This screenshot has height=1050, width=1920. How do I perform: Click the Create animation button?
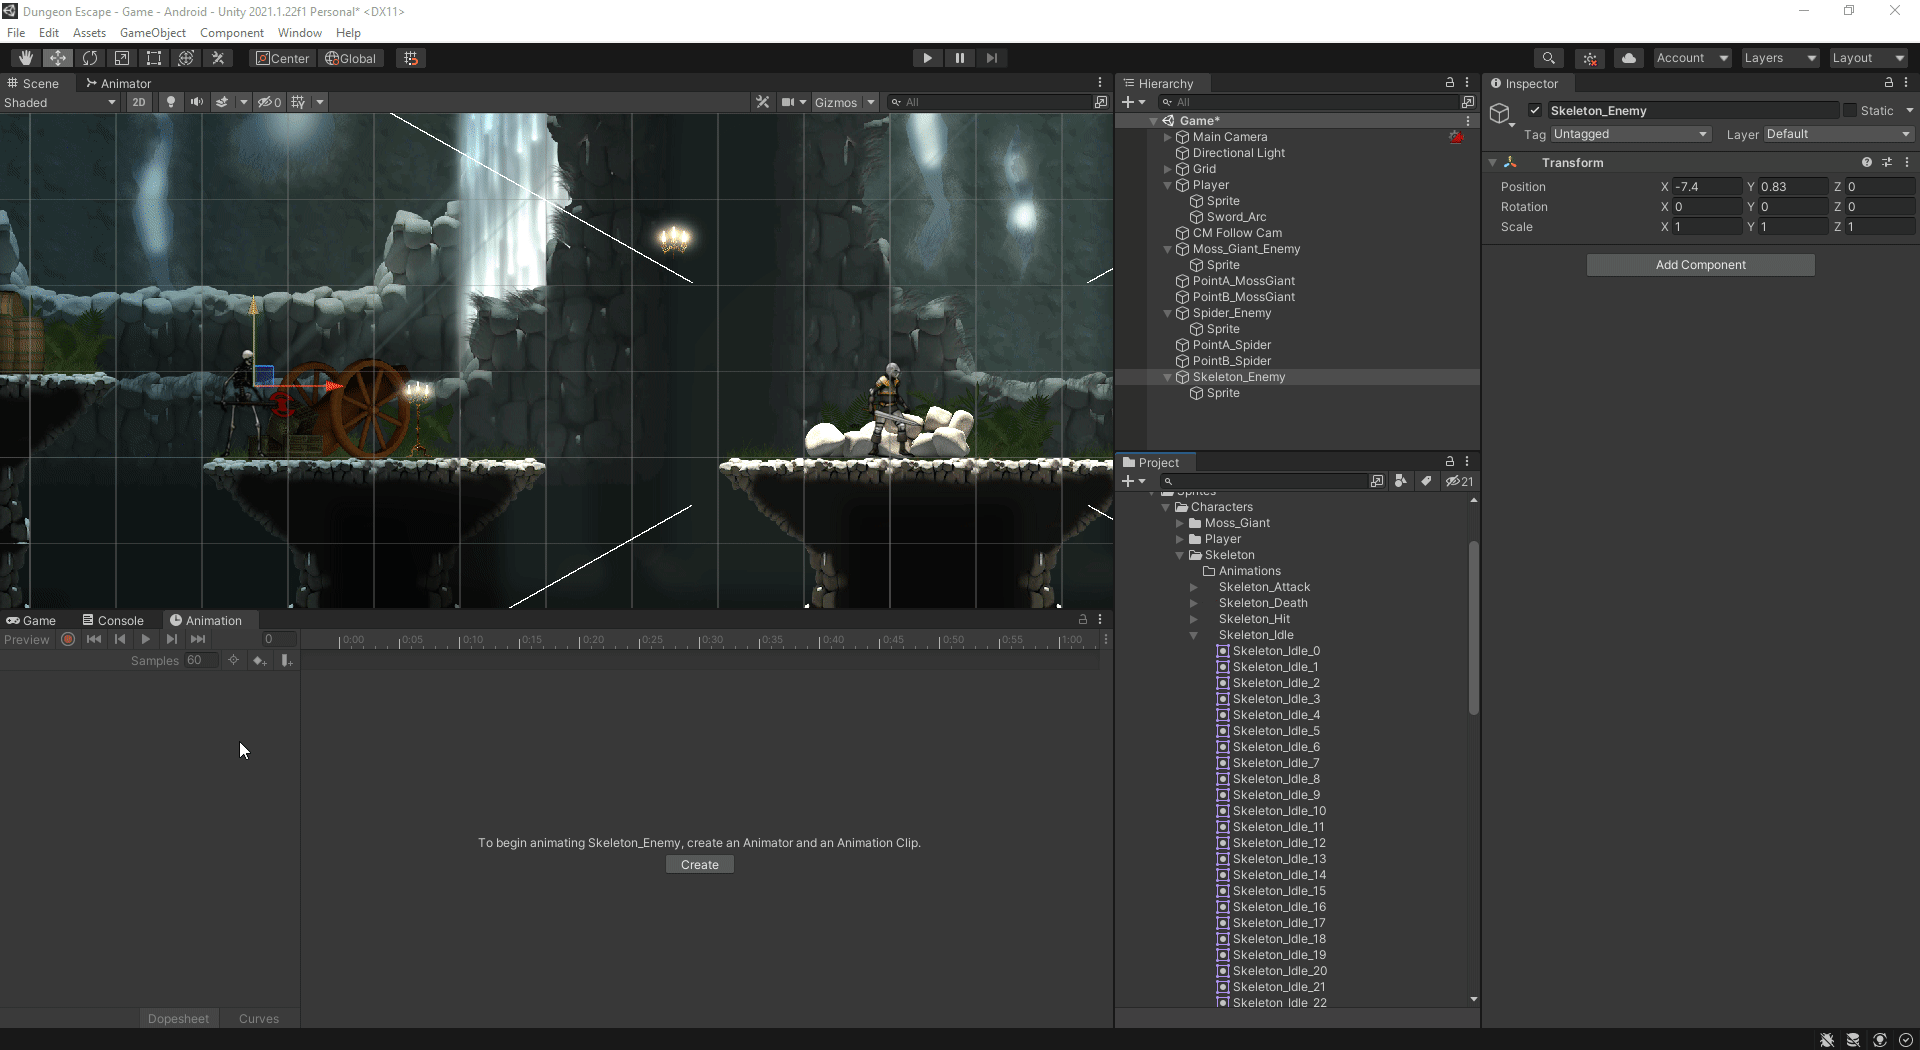pyautogui.click(x=699, y=865)
